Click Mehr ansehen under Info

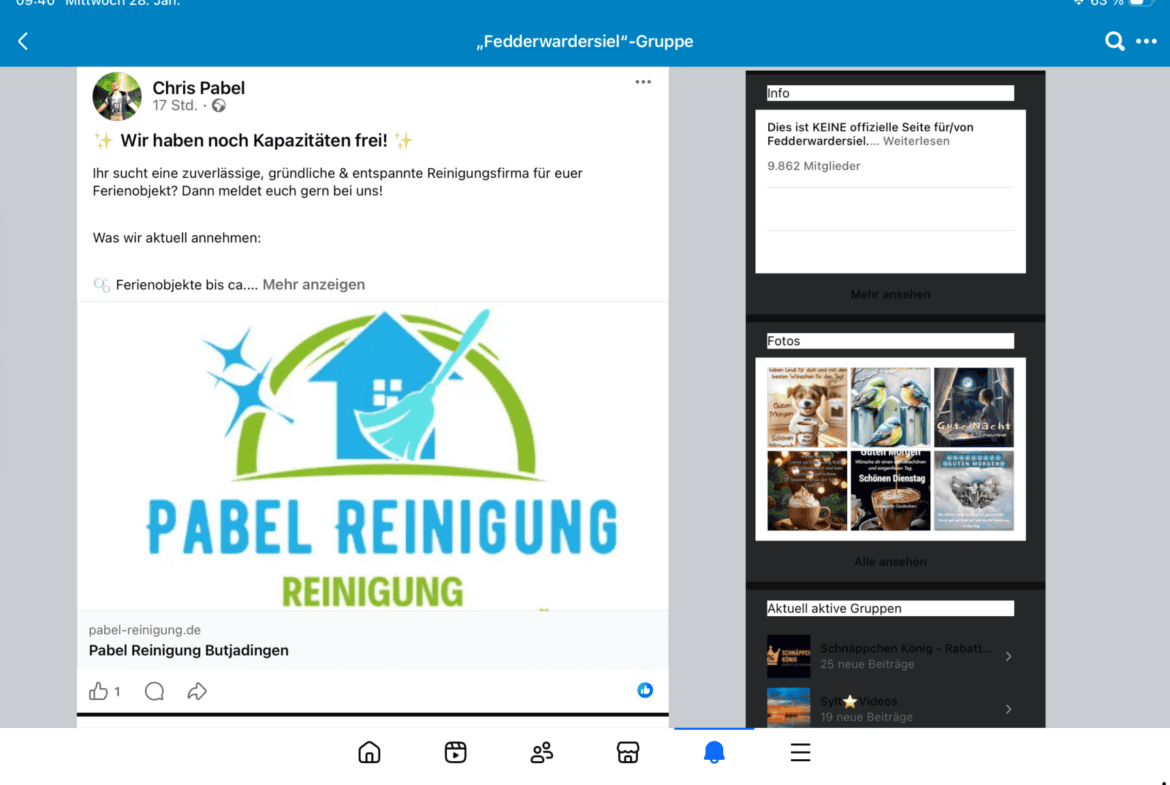click(890, 294)
